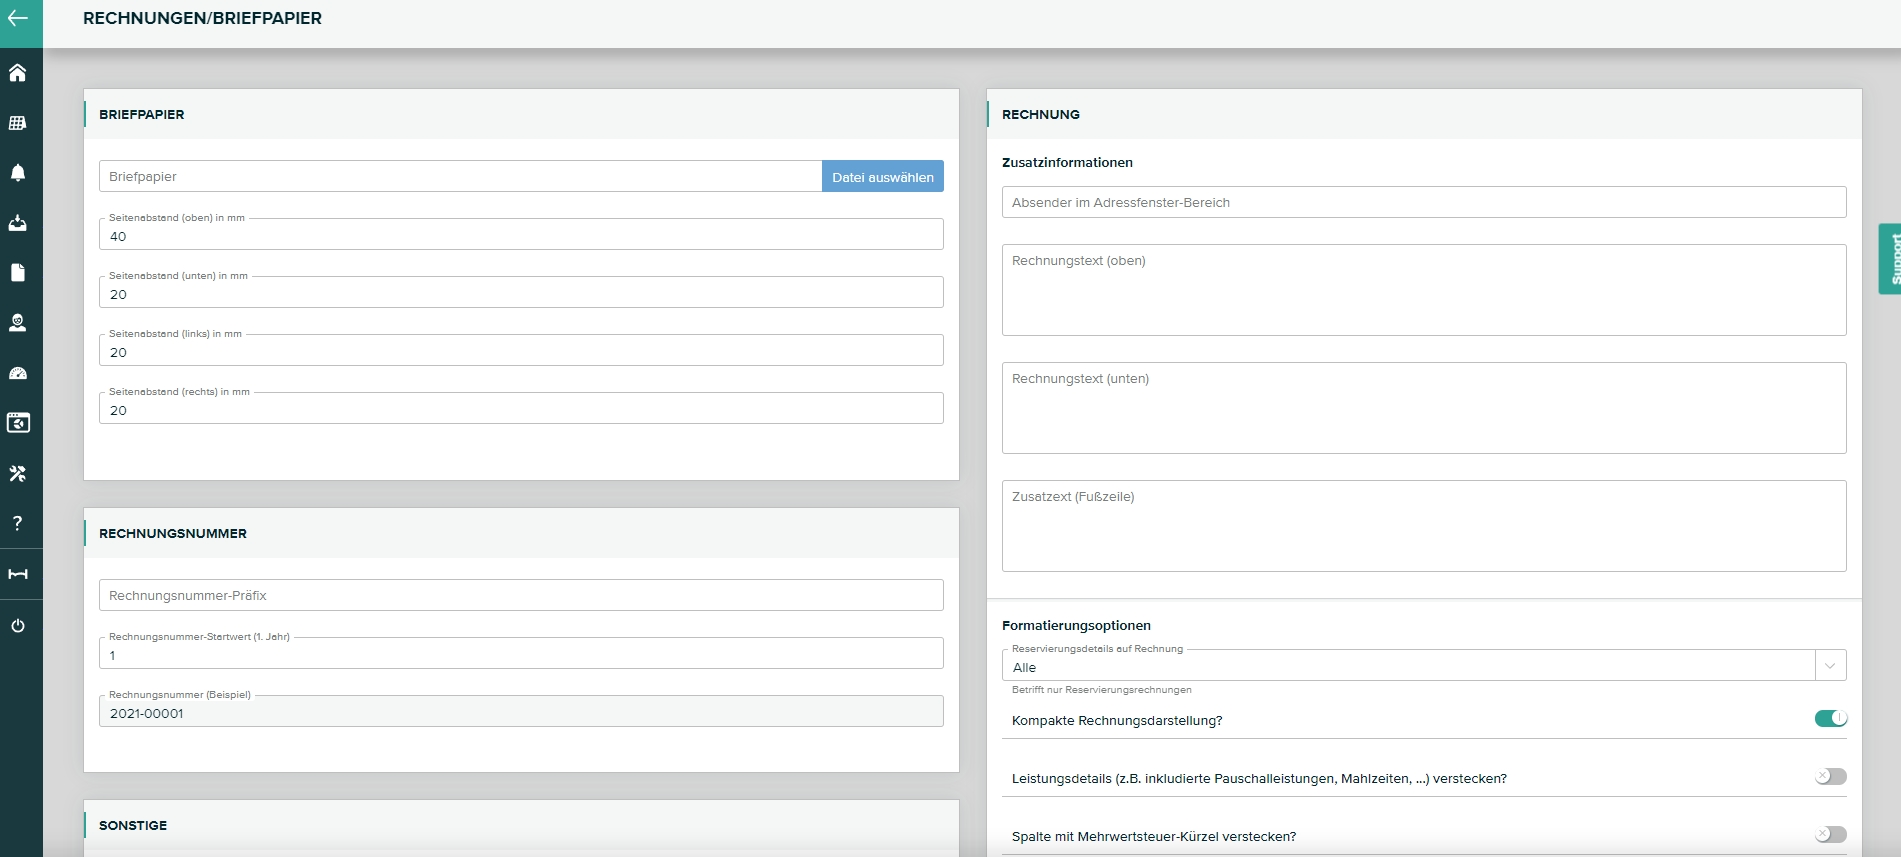
Task: Open the Support side tab
Action: [1890, 259]
